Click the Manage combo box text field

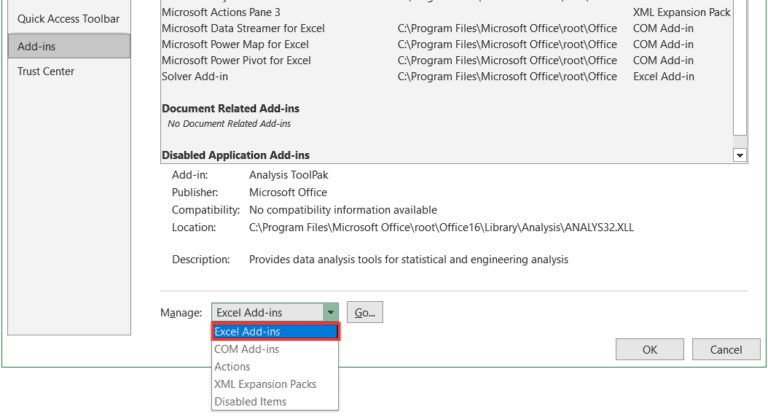coord(267,312)
